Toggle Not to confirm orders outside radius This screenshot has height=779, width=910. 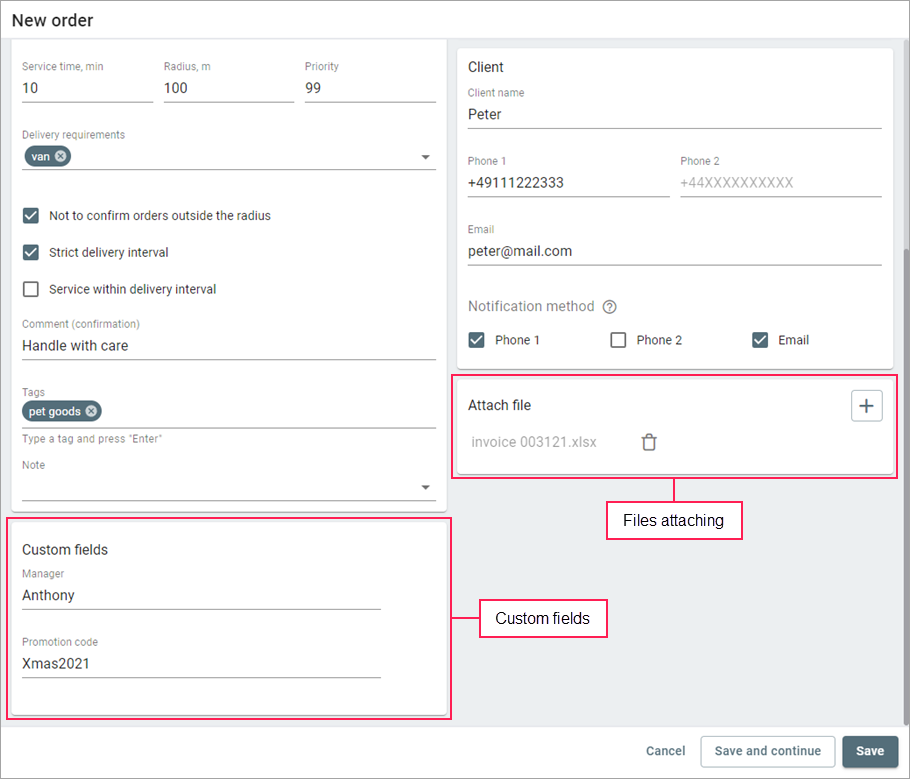[31, 215]
